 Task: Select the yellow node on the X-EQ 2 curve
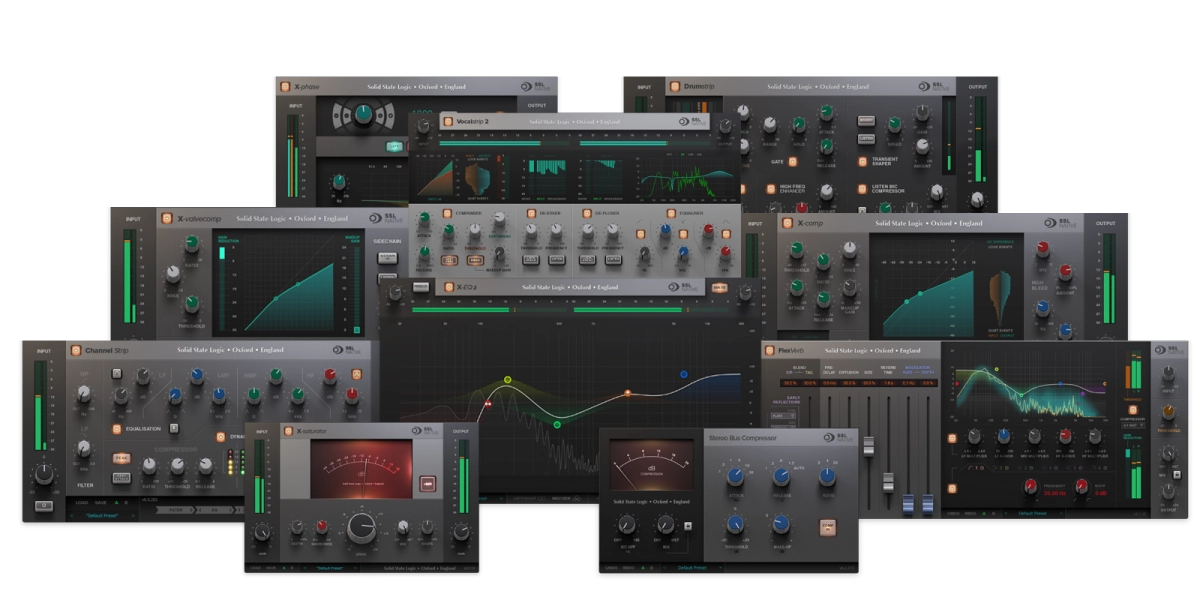(507, 379)
